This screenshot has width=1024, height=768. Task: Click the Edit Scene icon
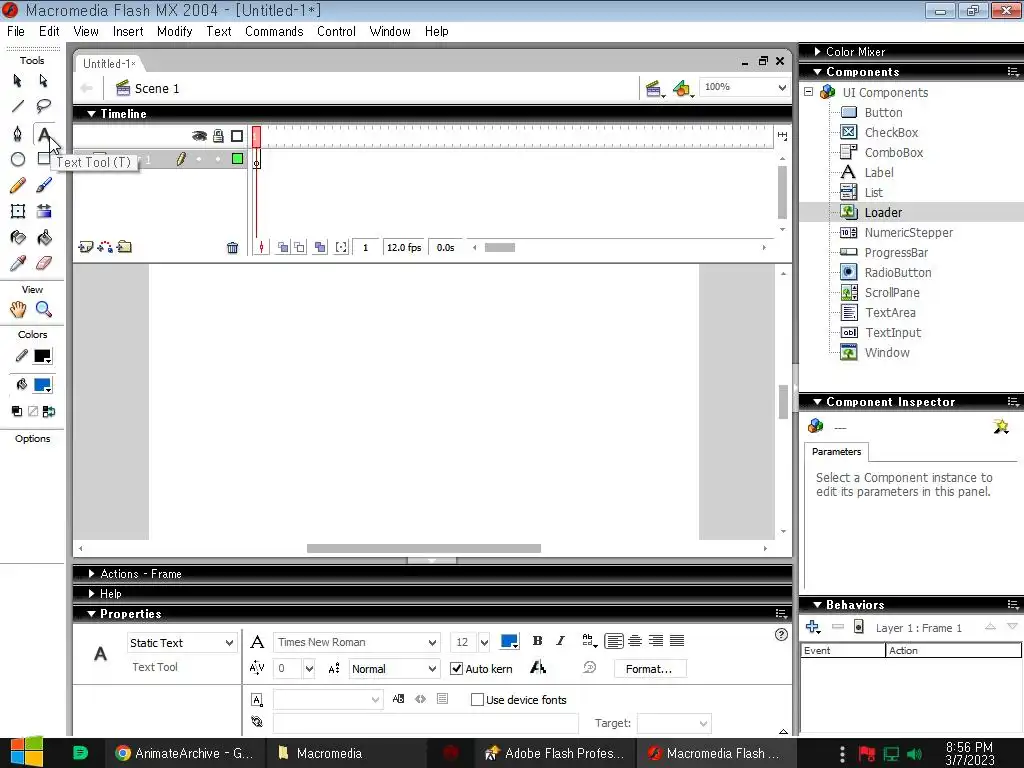(654, 88)
